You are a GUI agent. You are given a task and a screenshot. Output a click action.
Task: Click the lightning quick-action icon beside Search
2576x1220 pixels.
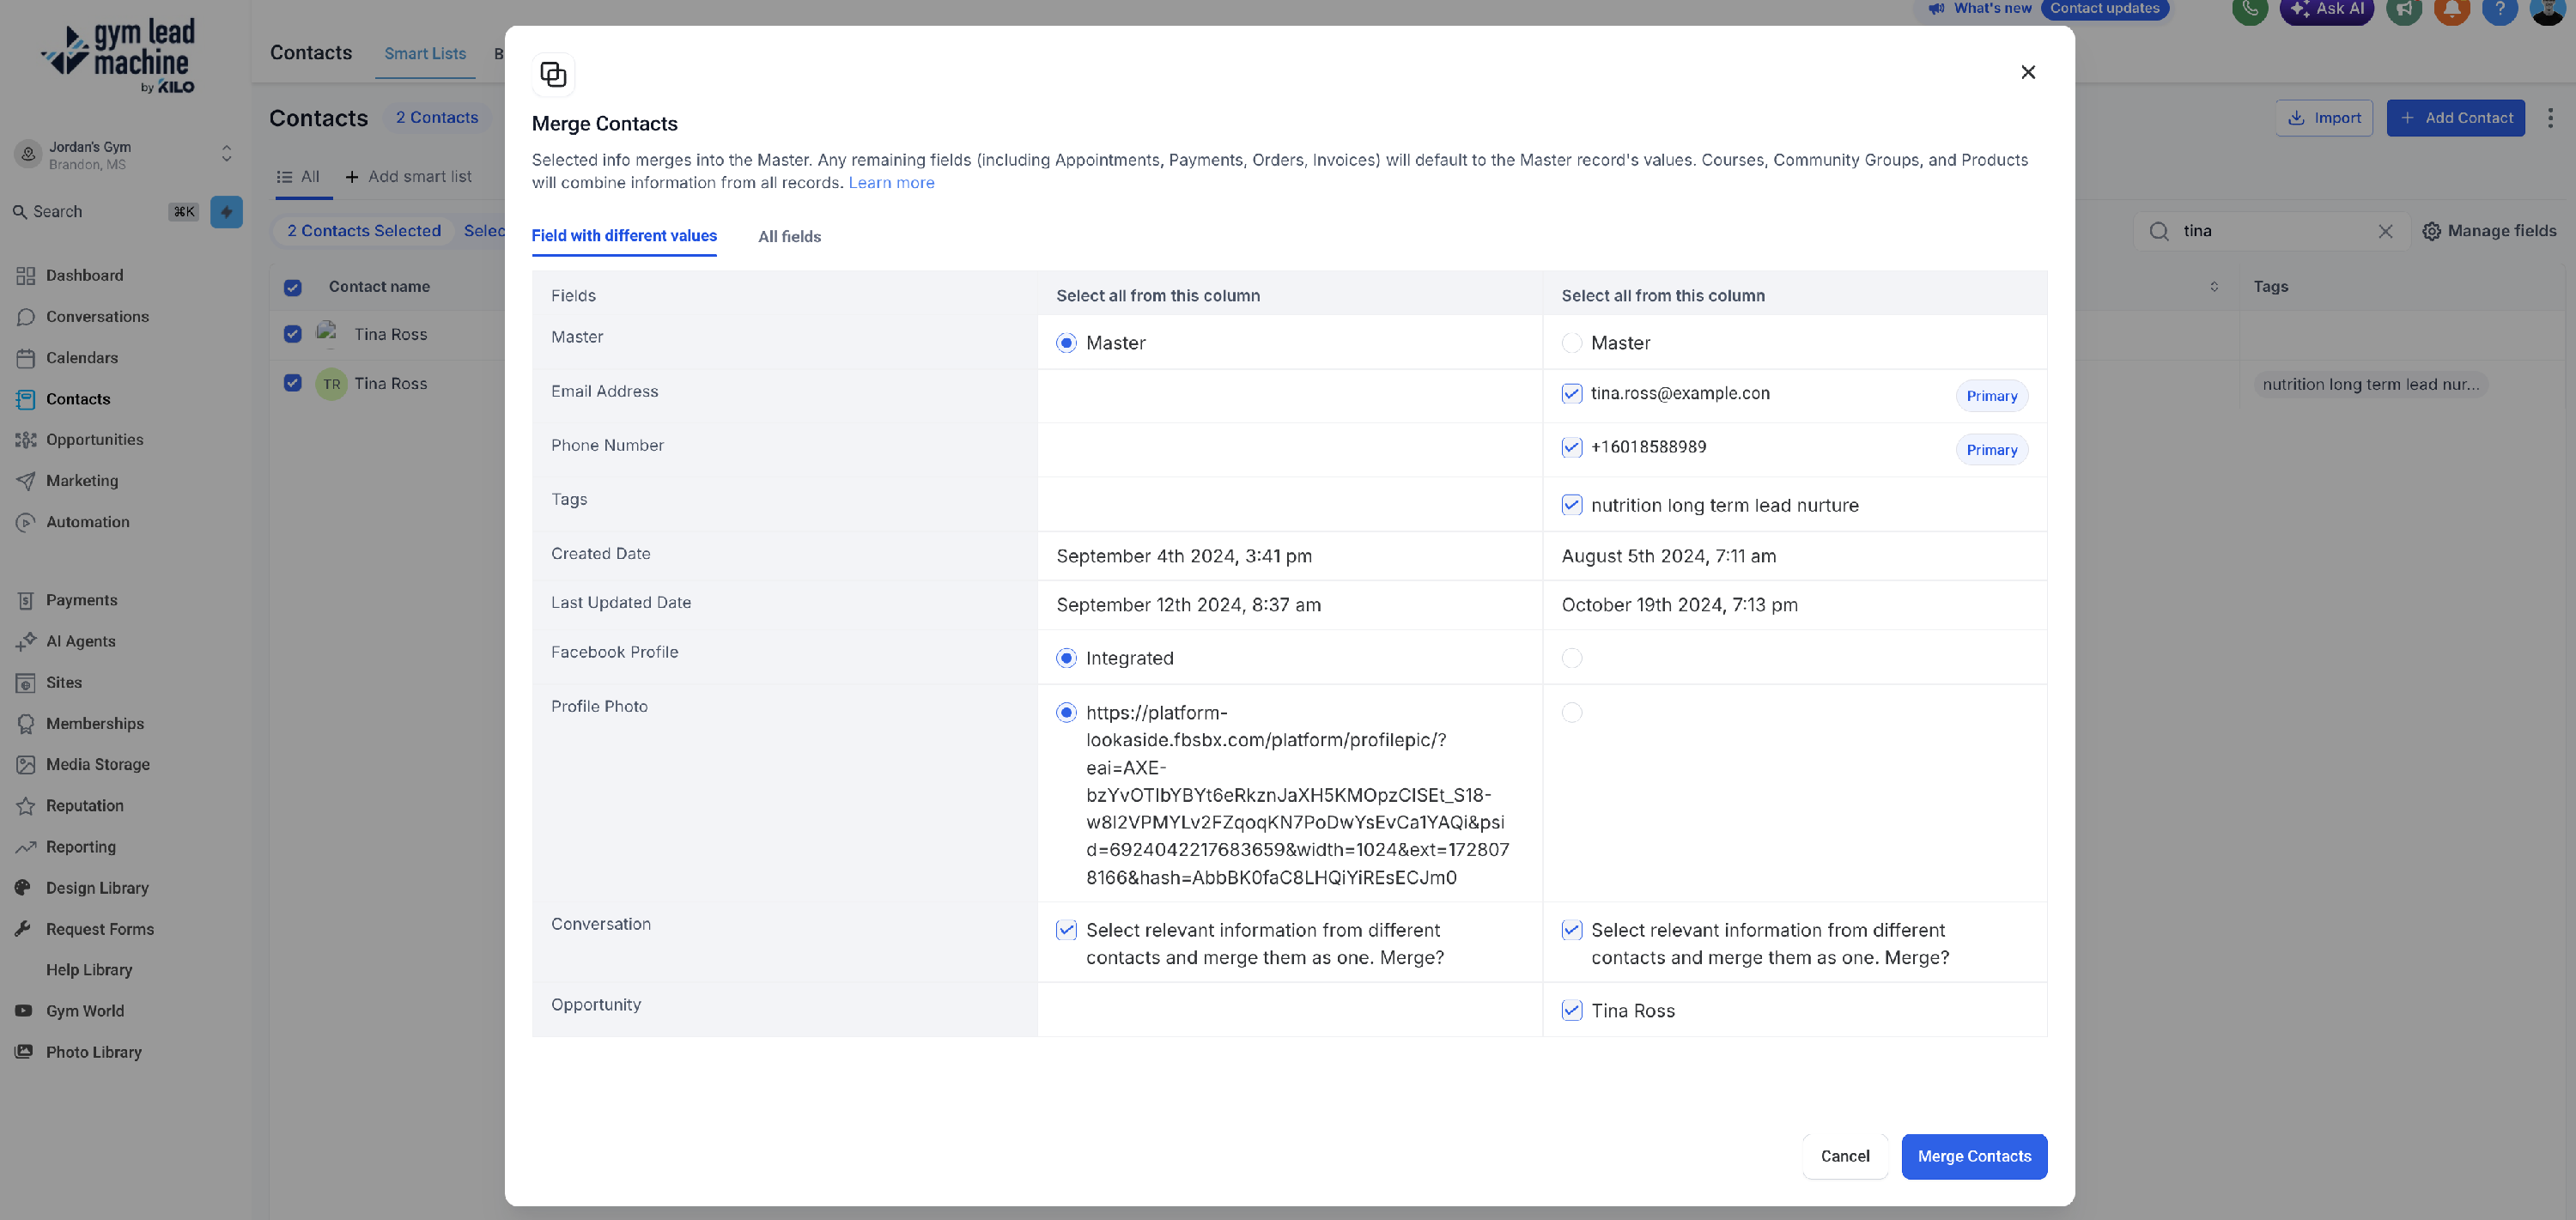(226, 211)
